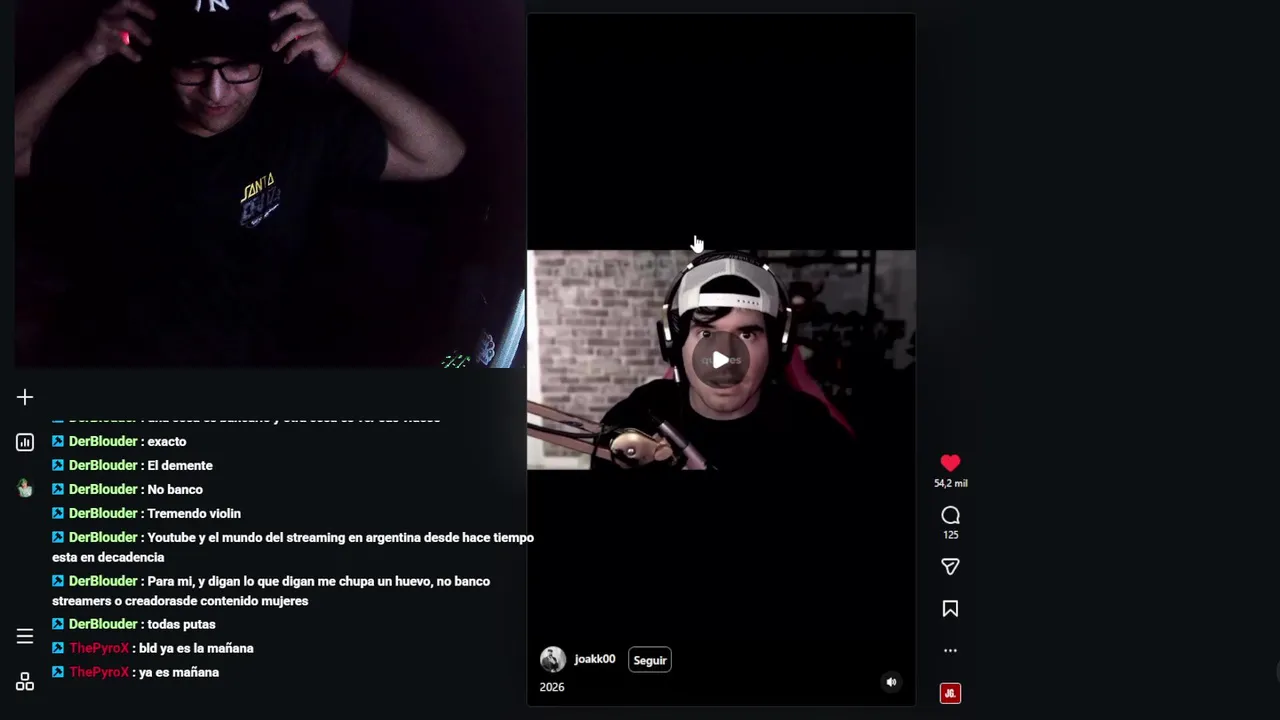Open the comments bubble showing 125
The image size is (1280, 720).
950,516
